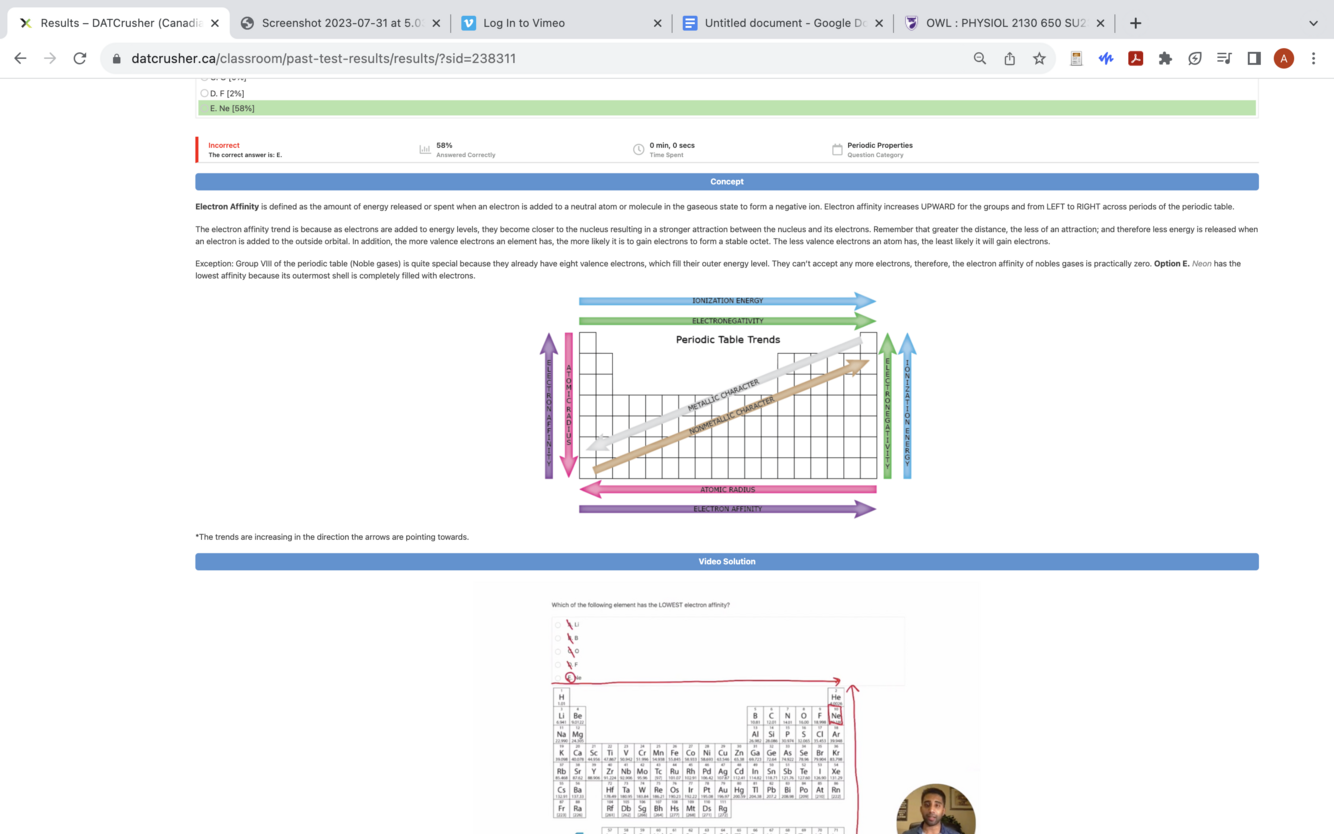Switch to Untitled document Google Docs tab
Screen dimensions: 1334x834
pos(782,23)
